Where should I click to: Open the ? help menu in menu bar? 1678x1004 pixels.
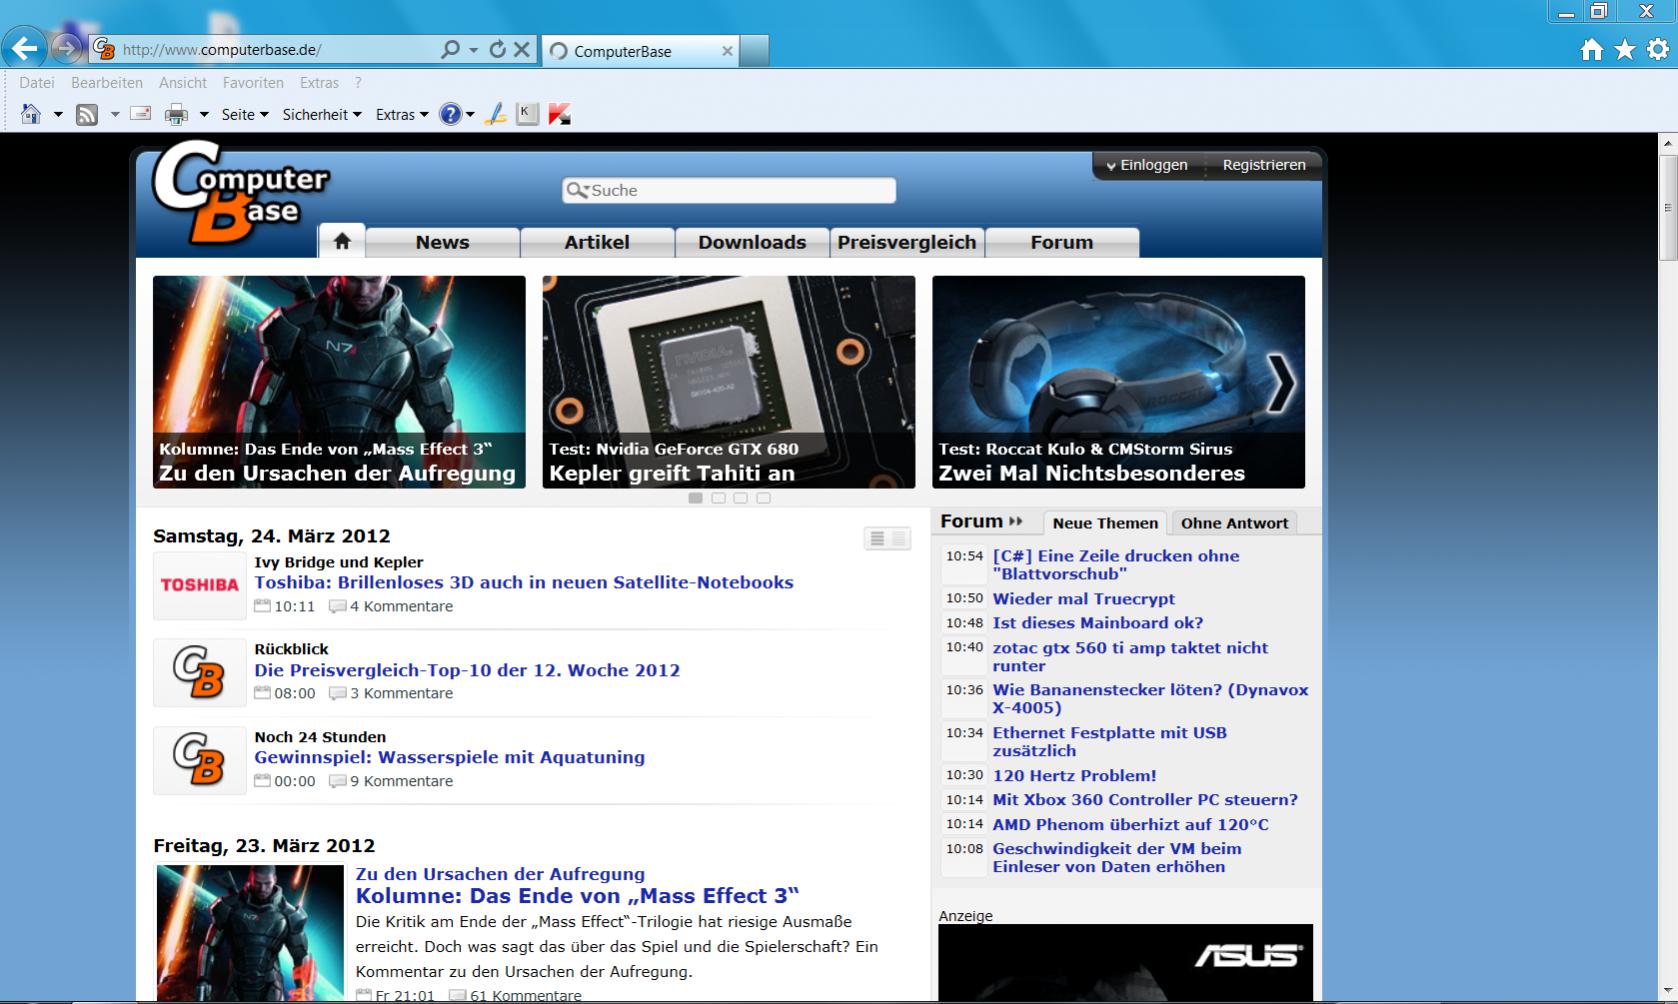pos(358,83)
